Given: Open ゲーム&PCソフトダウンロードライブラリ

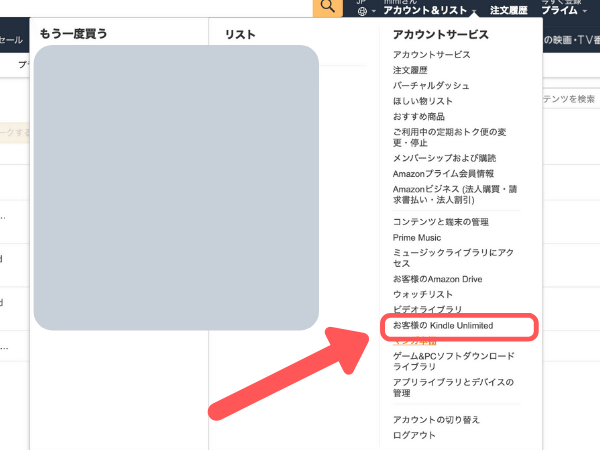Looking at the screenshot, I should 453,361.
